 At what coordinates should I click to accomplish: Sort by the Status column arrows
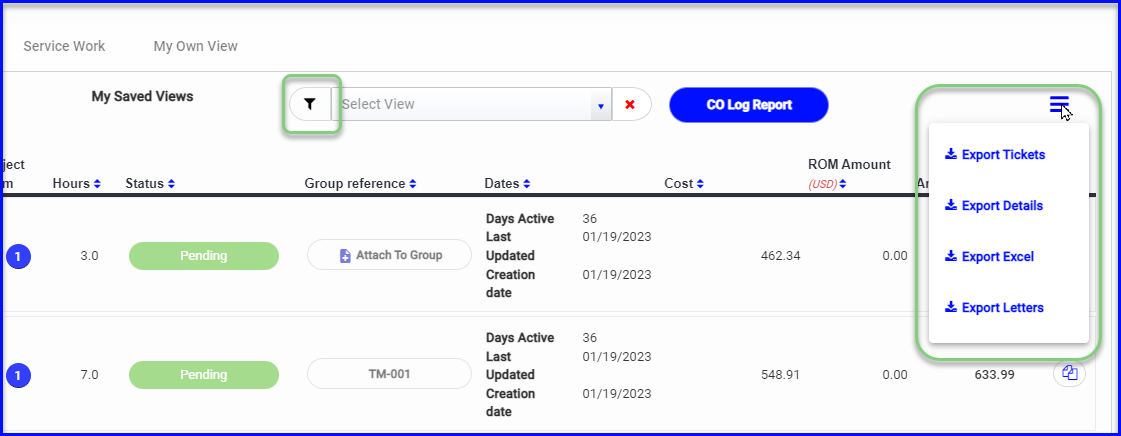(x=172, y=184)
